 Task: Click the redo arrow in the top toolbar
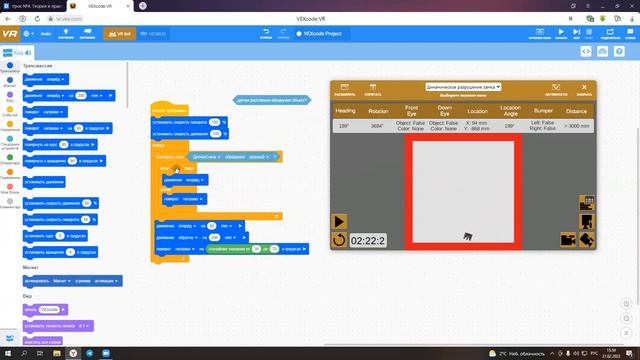(283, 33)
